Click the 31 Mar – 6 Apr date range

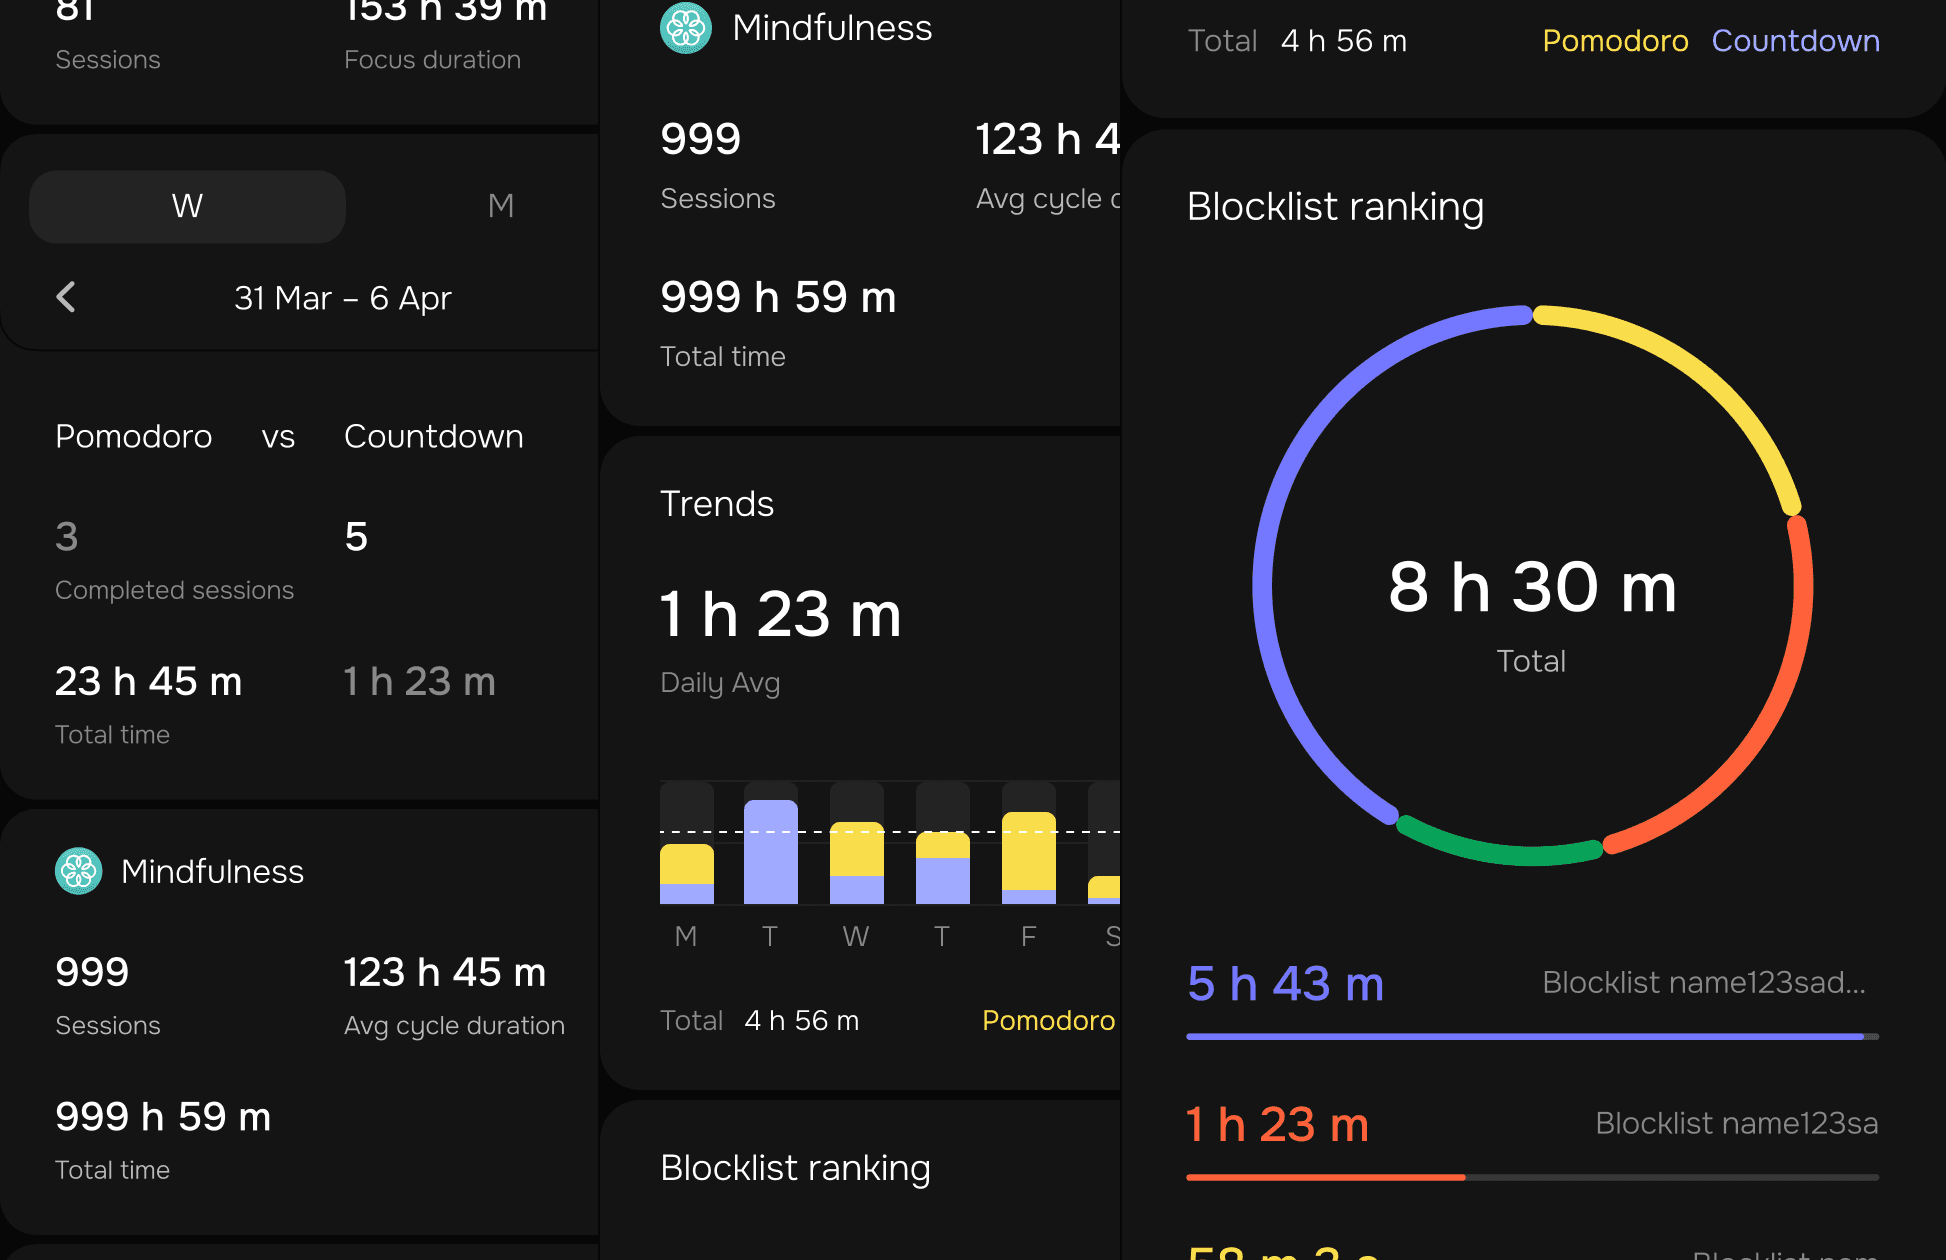click(x=342, y=298)
